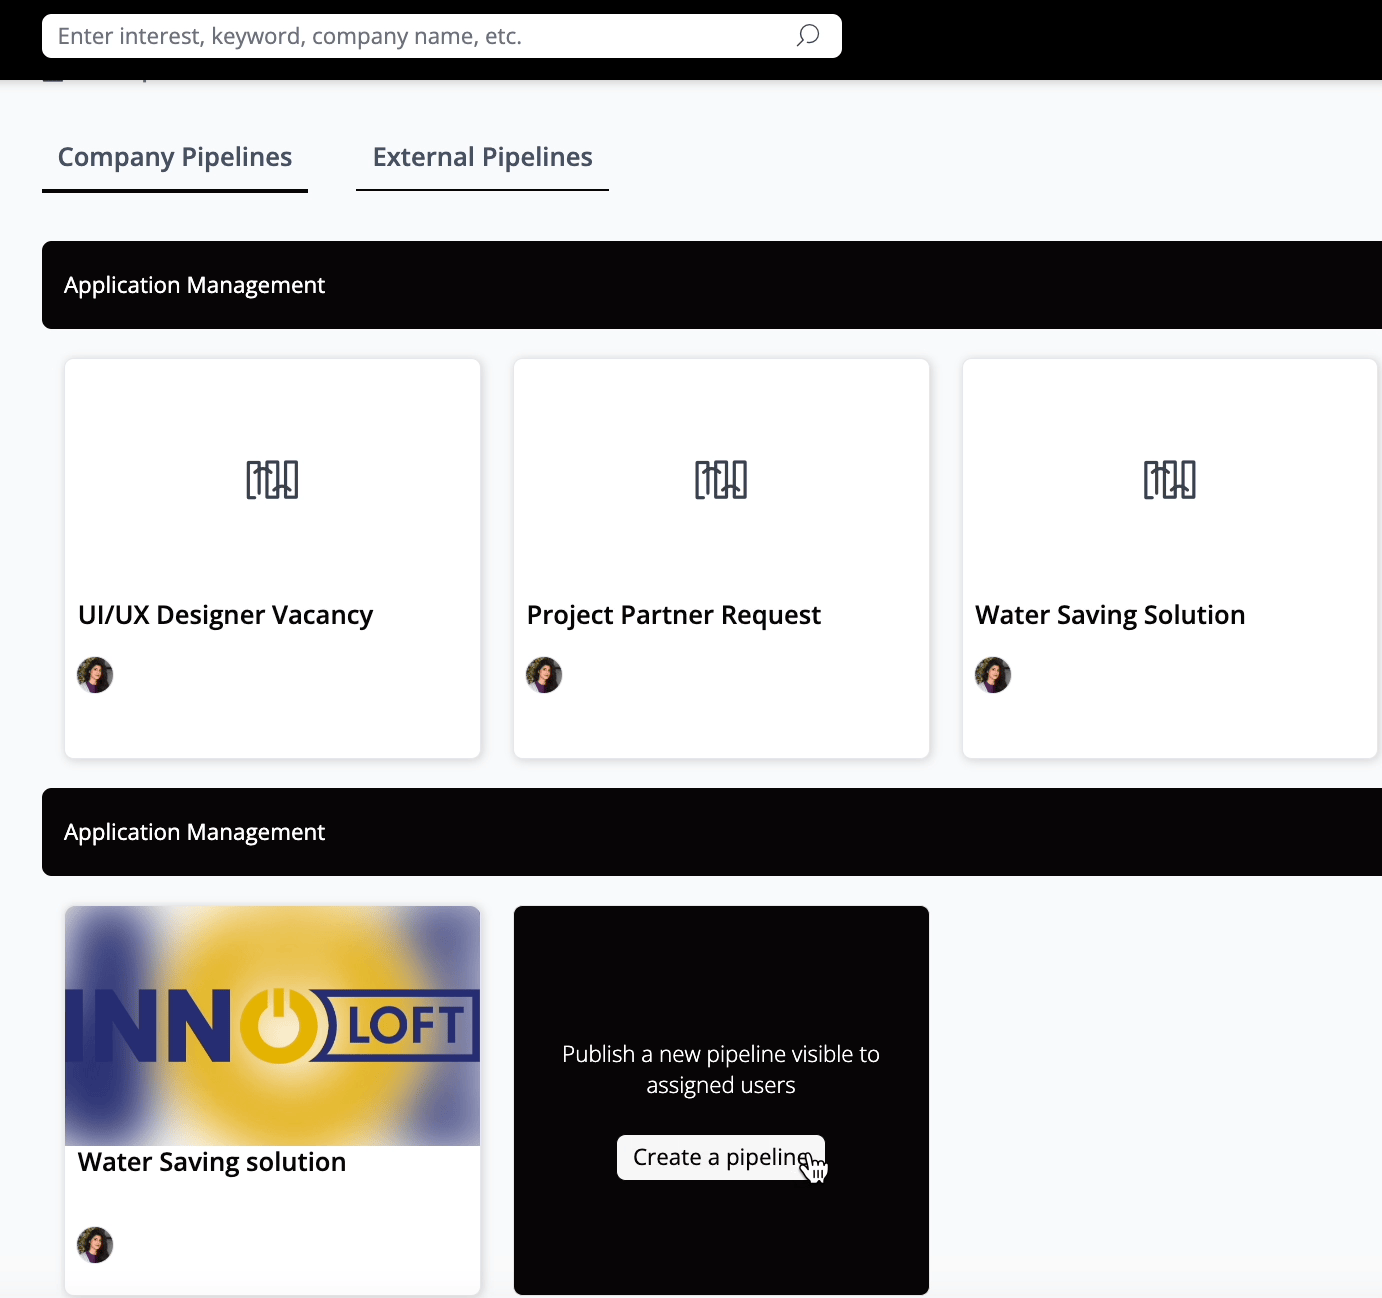Click avatar on the Innoloft-banner pipeline card
The image size is (1382, 1298).
(95, 1245)
